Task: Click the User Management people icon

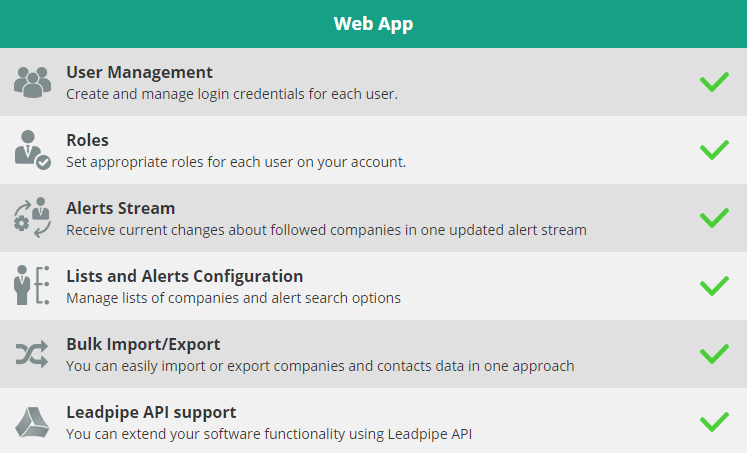Action: click(32, 82)
